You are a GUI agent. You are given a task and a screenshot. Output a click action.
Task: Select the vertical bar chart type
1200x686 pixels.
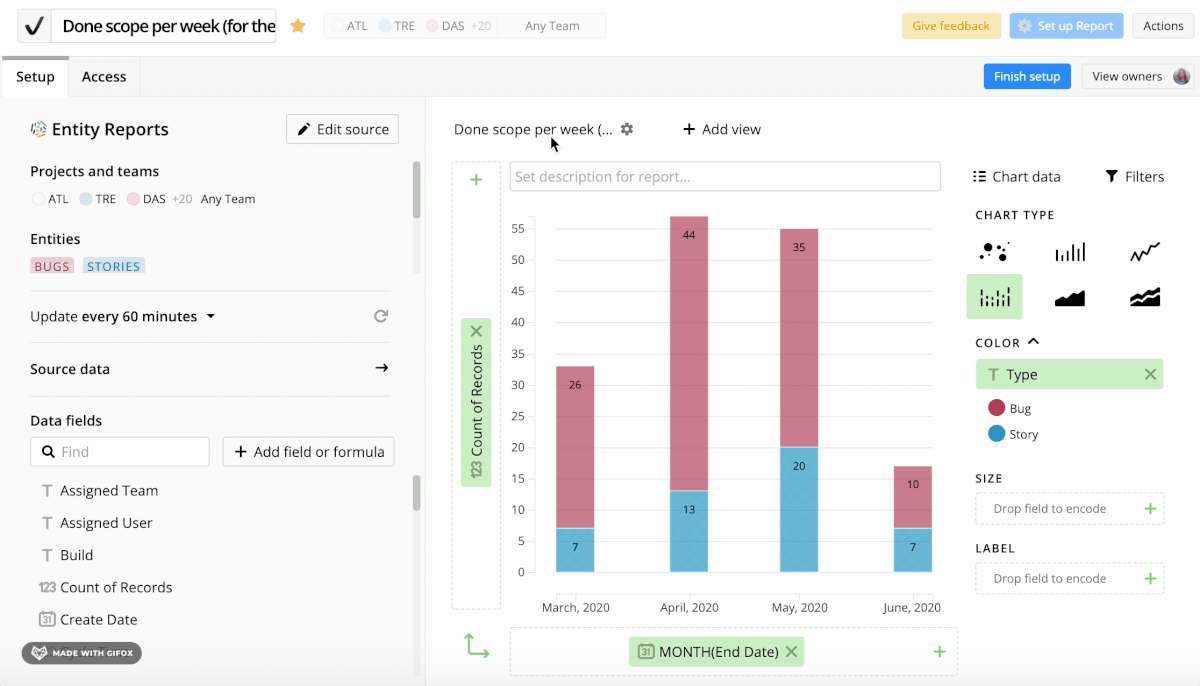1069,251
